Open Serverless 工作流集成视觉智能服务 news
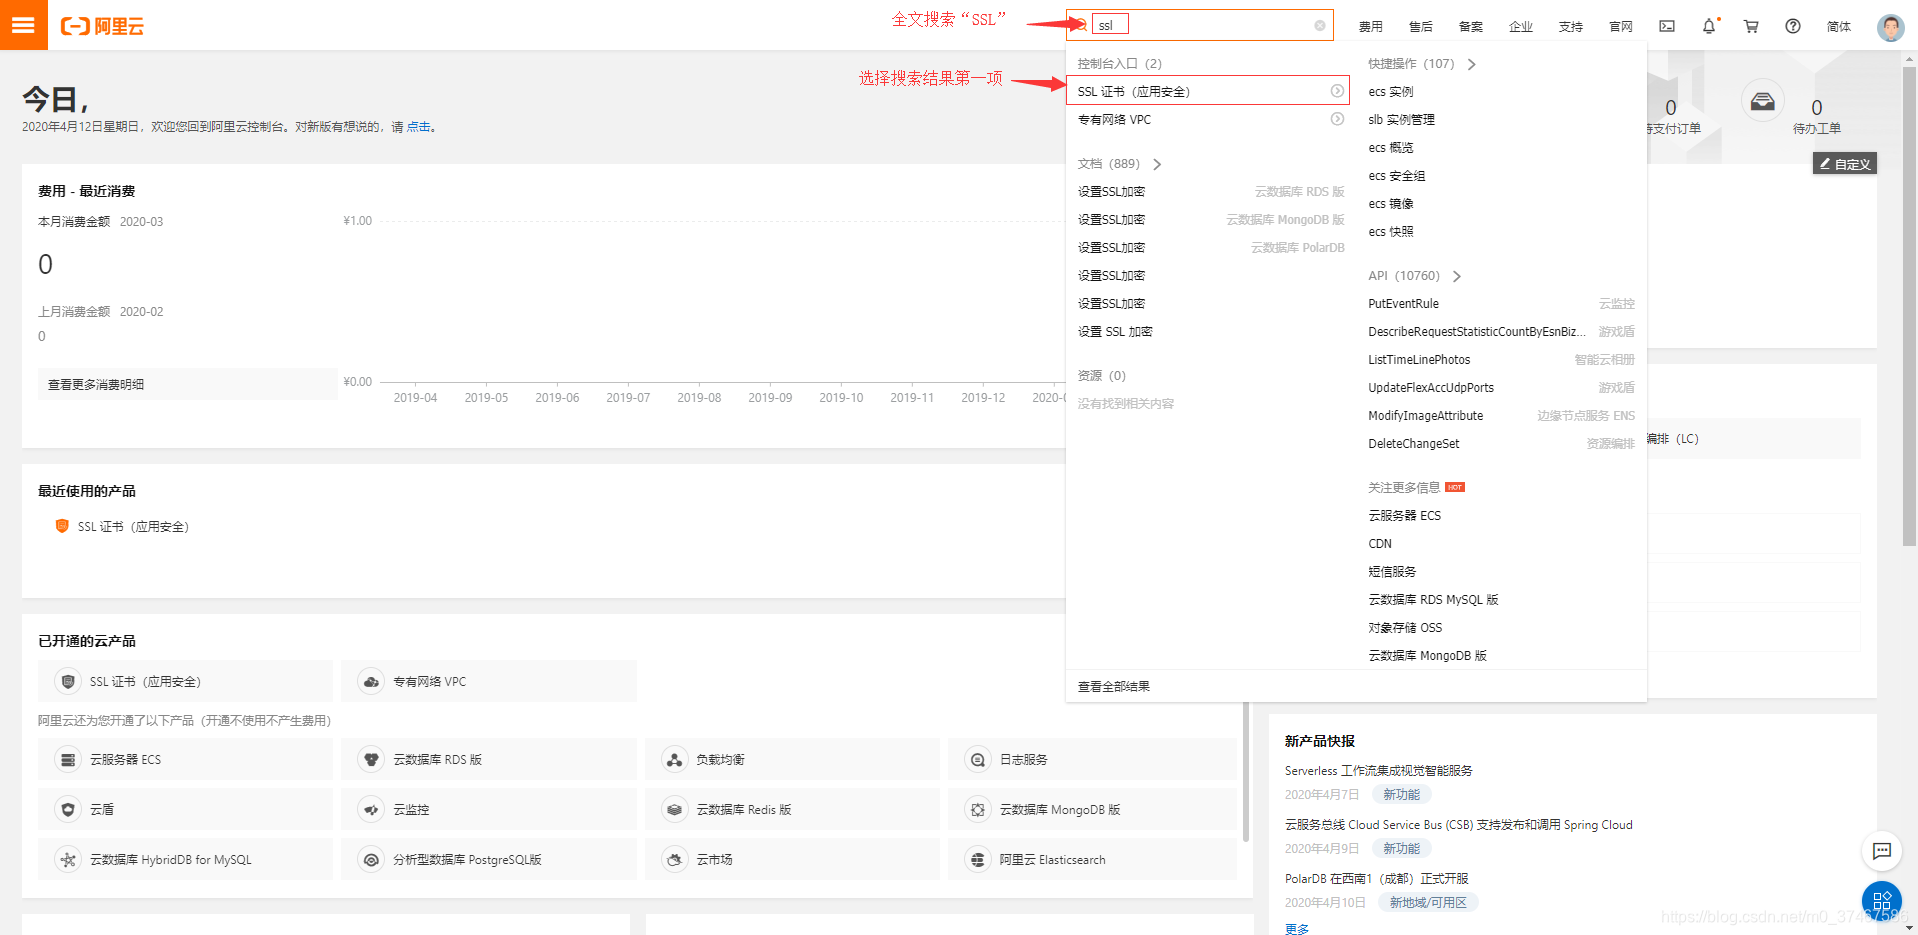1918x935 pixels. [x=1378, y=771]
